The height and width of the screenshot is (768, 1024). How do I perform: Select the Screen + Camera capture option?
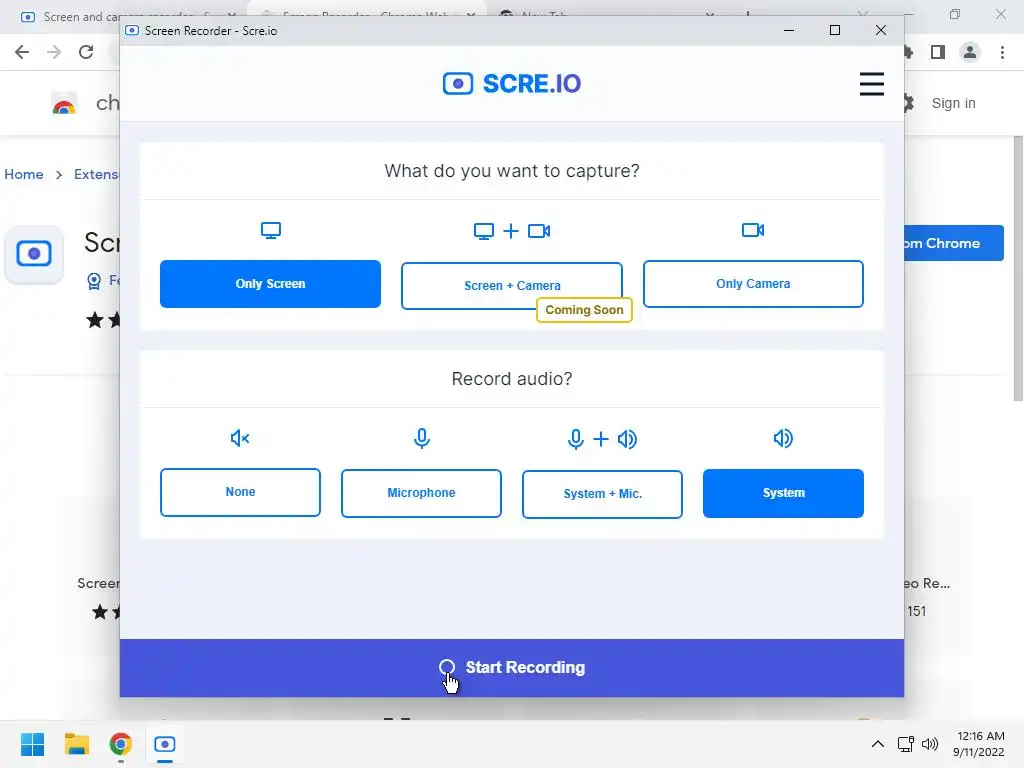click(511, 286)
